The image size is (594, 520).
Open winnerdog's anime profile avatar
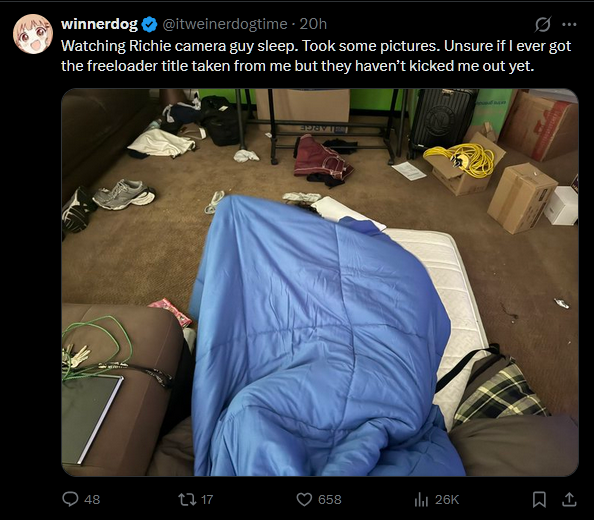[33, 34]
